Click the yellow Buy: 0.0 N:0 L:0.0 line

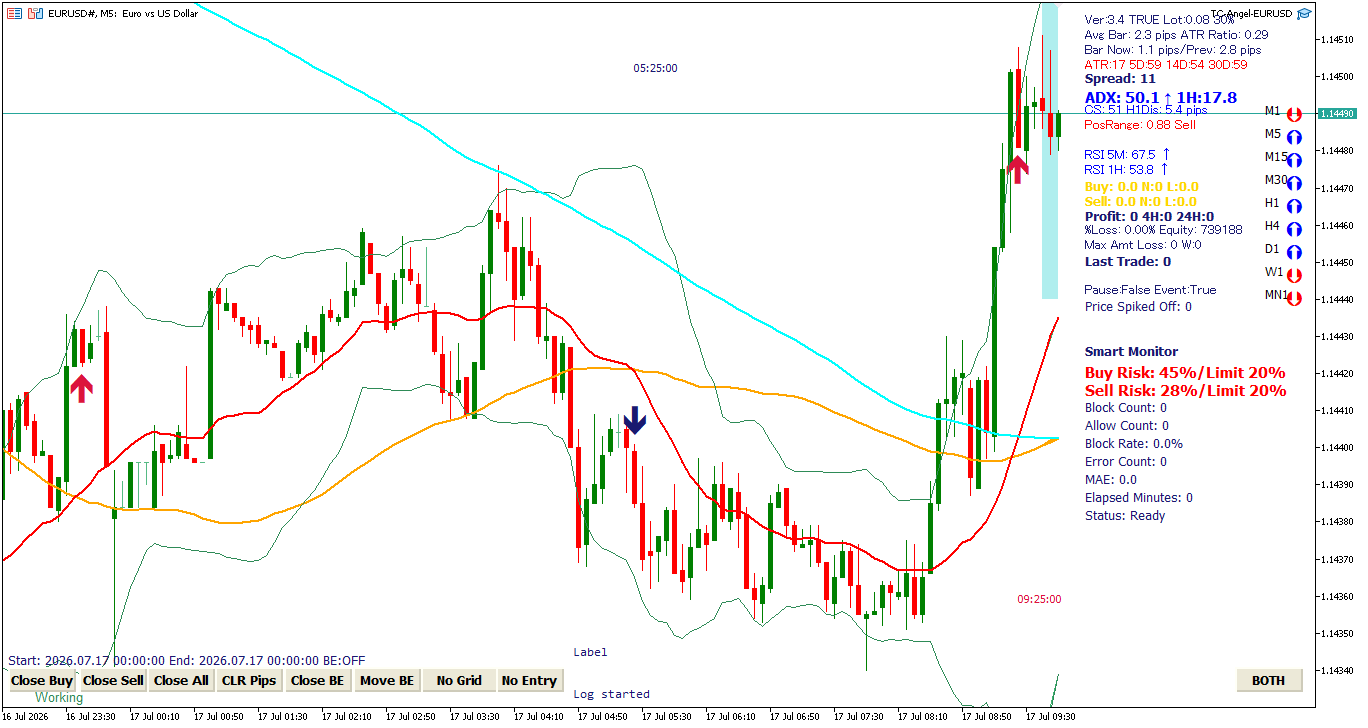[x=1141, y=187]
